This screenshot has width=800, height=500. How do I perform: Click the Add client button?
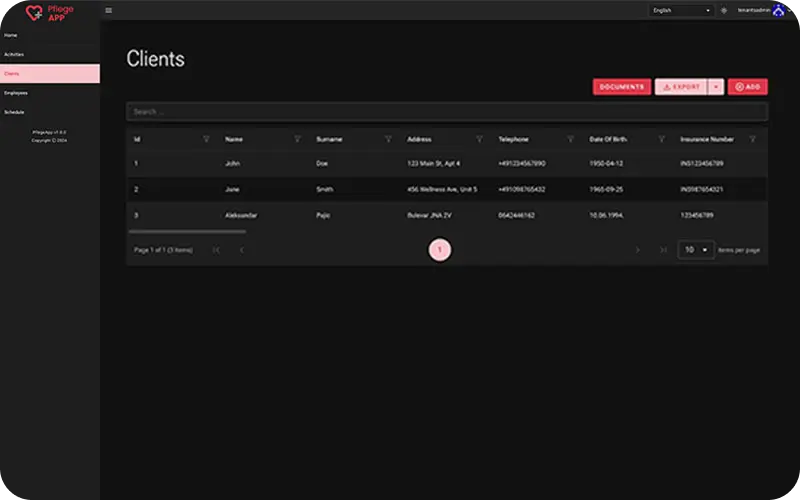point(748,87)
